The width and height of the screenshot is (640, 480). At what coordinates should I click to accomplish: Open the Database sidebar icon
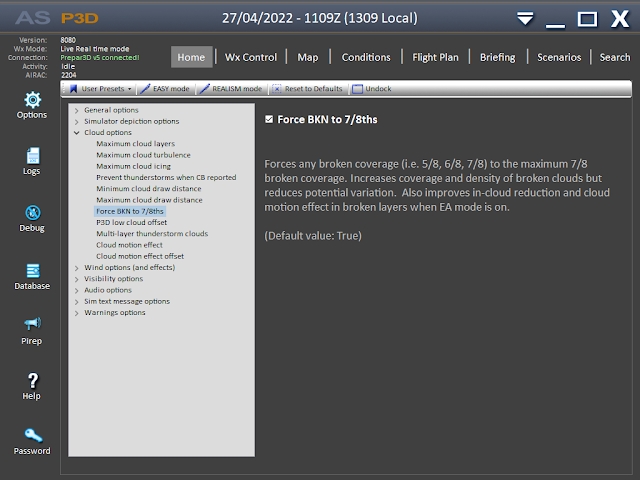point(32,271)
